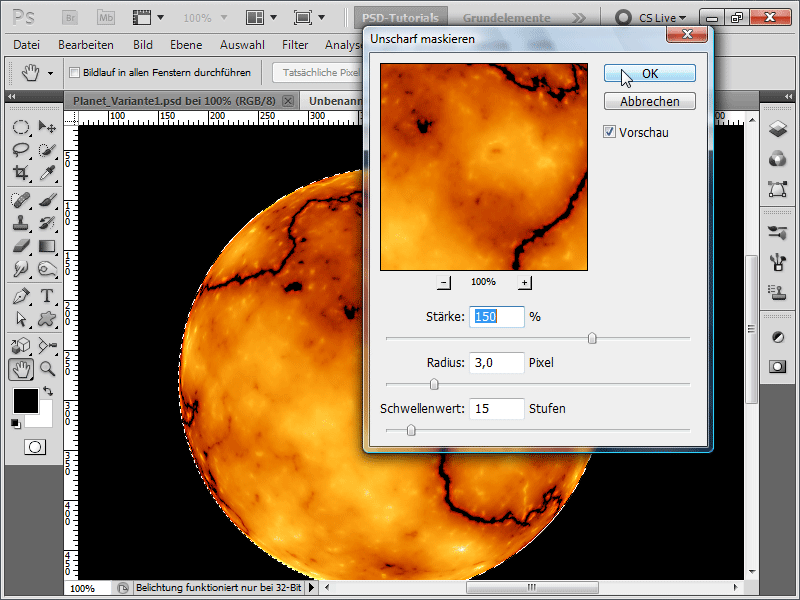
Task: Select the 3D Camera tool
Action: (x=47, y=345)
